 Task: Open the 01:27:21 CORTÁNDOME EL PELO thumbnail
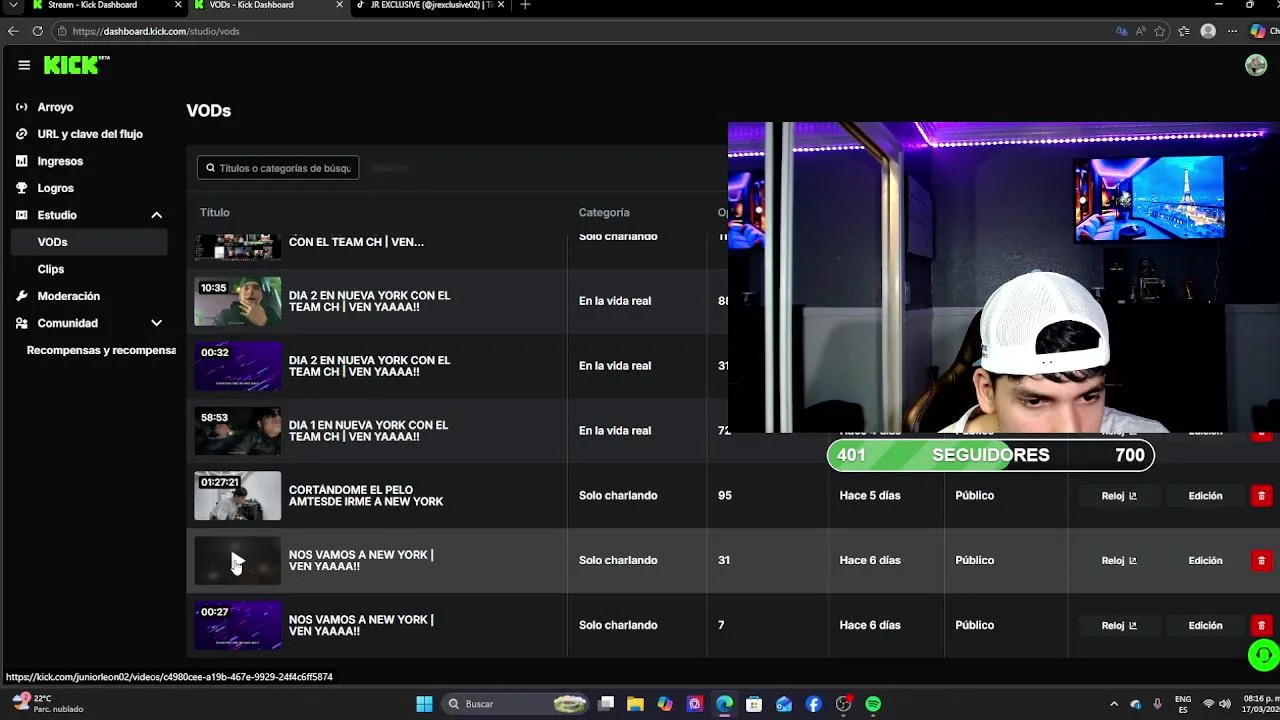coord(238,496)
